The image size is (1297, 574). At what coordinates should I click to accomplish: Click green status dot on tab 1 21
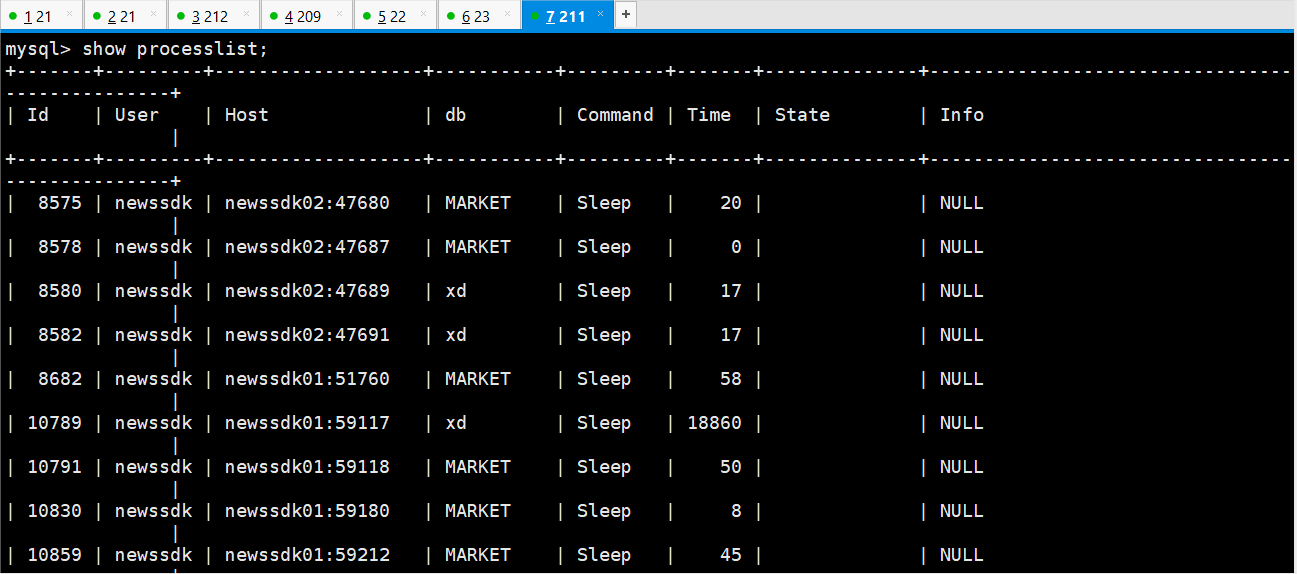pos(13,16)
